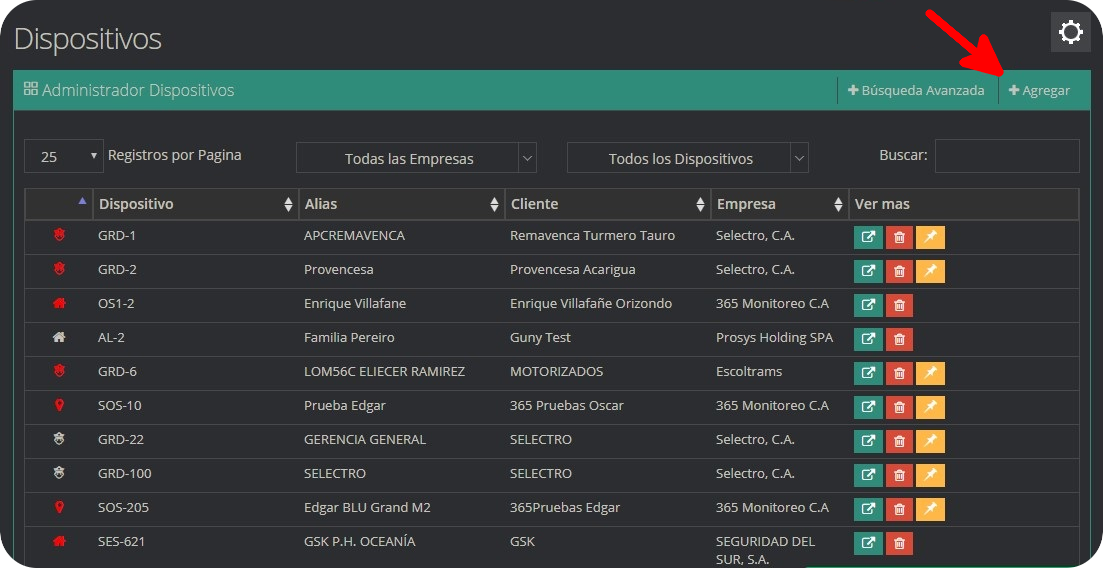1103x568 pixels.
Task: Select the Prueba Edgar alias cell
Action: [x=345, y=405]
